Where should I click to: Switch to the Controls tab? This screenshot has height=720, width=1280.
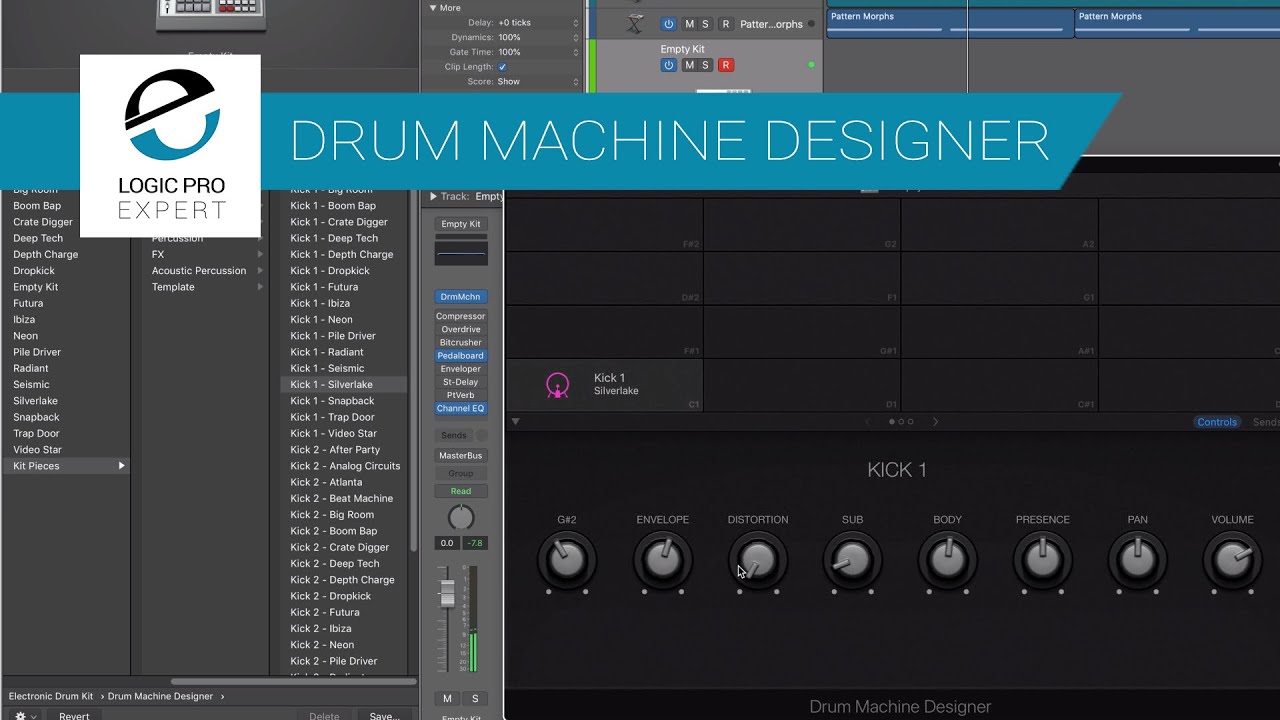point(1217,422)
